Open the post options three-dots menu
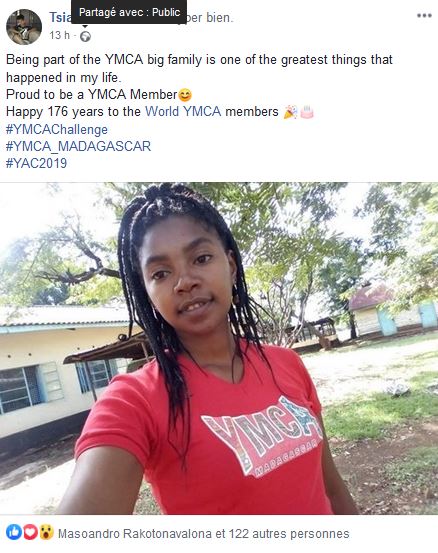This screenshot has height=553, width=438. [424, 16]
